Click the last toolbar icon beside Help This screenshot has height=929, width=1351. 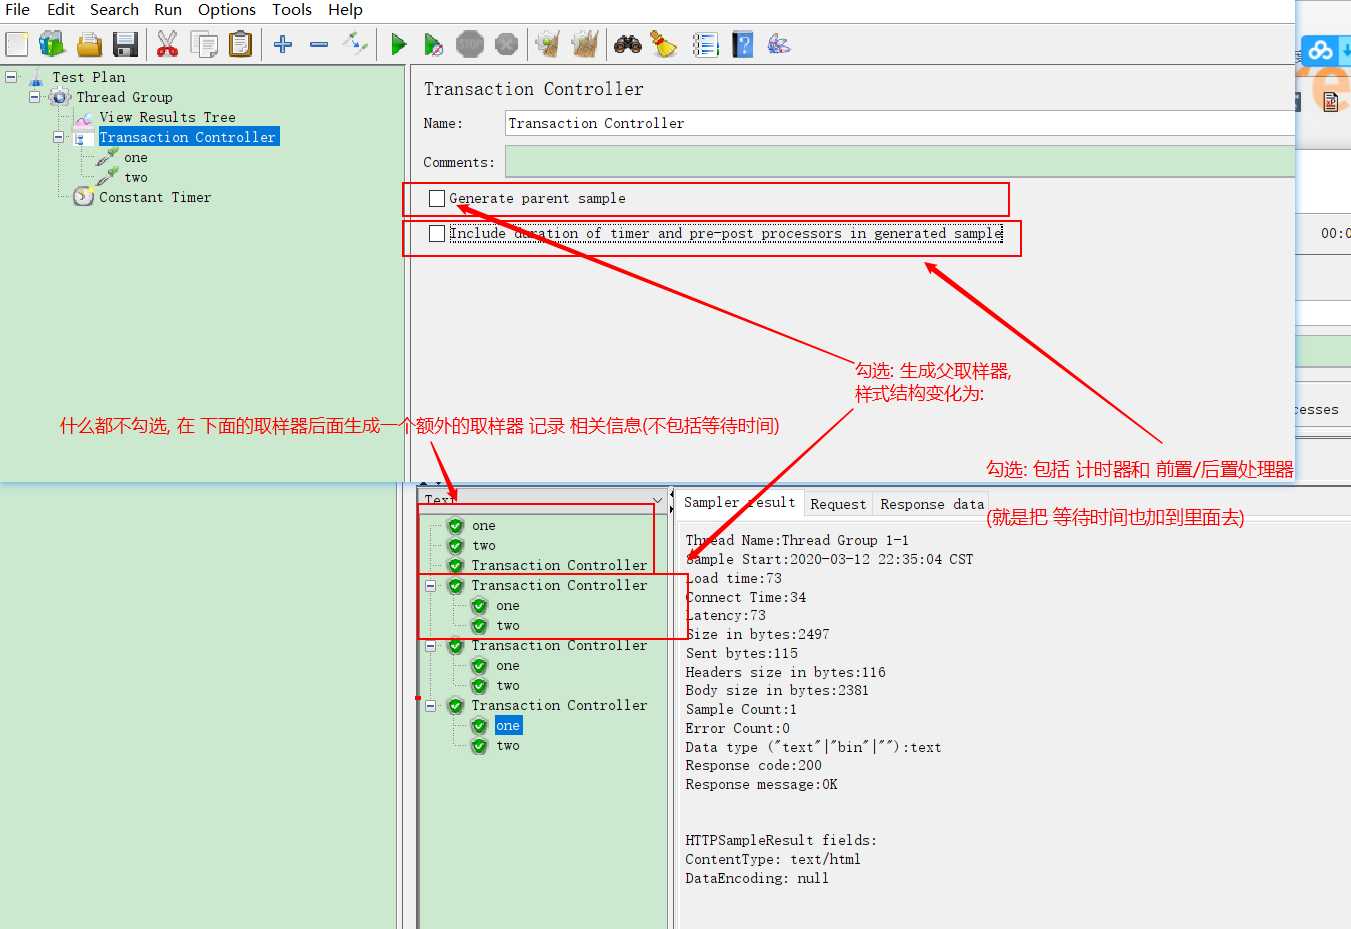point(779,44)
